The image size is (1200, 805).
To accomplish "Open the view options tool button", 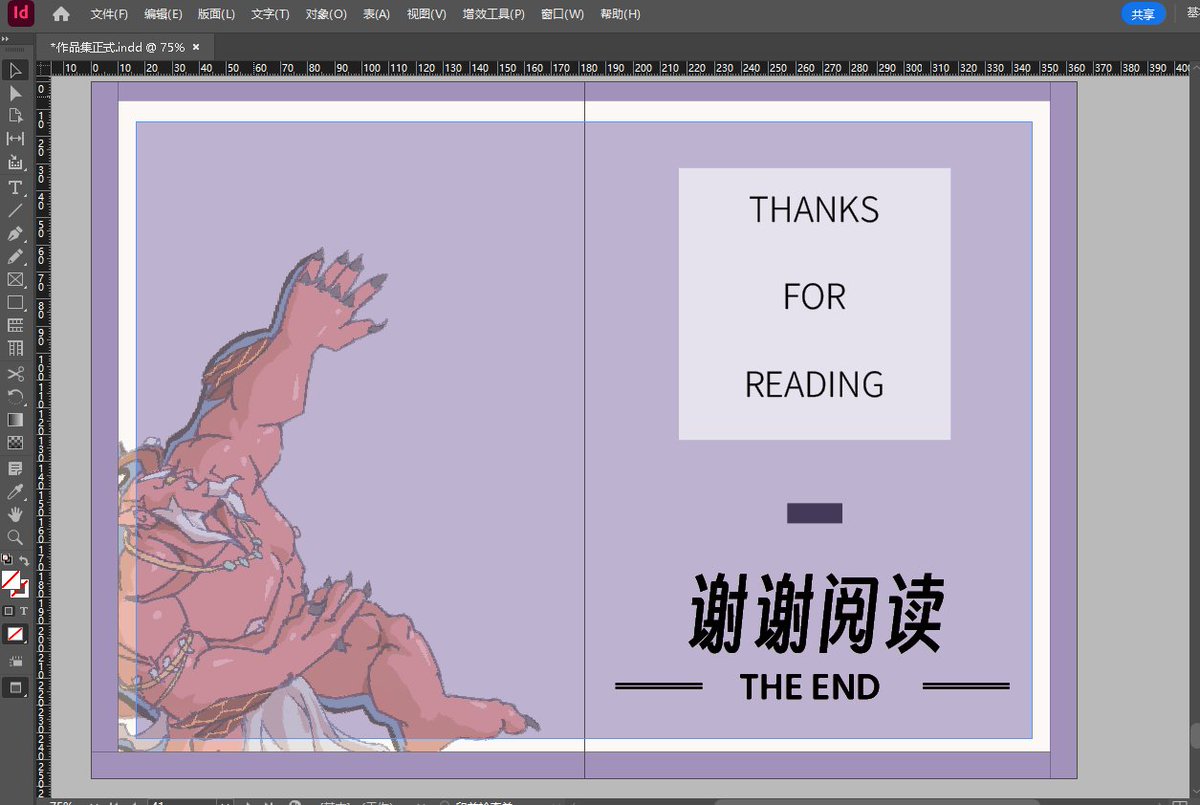I will (x=15, y=662).
